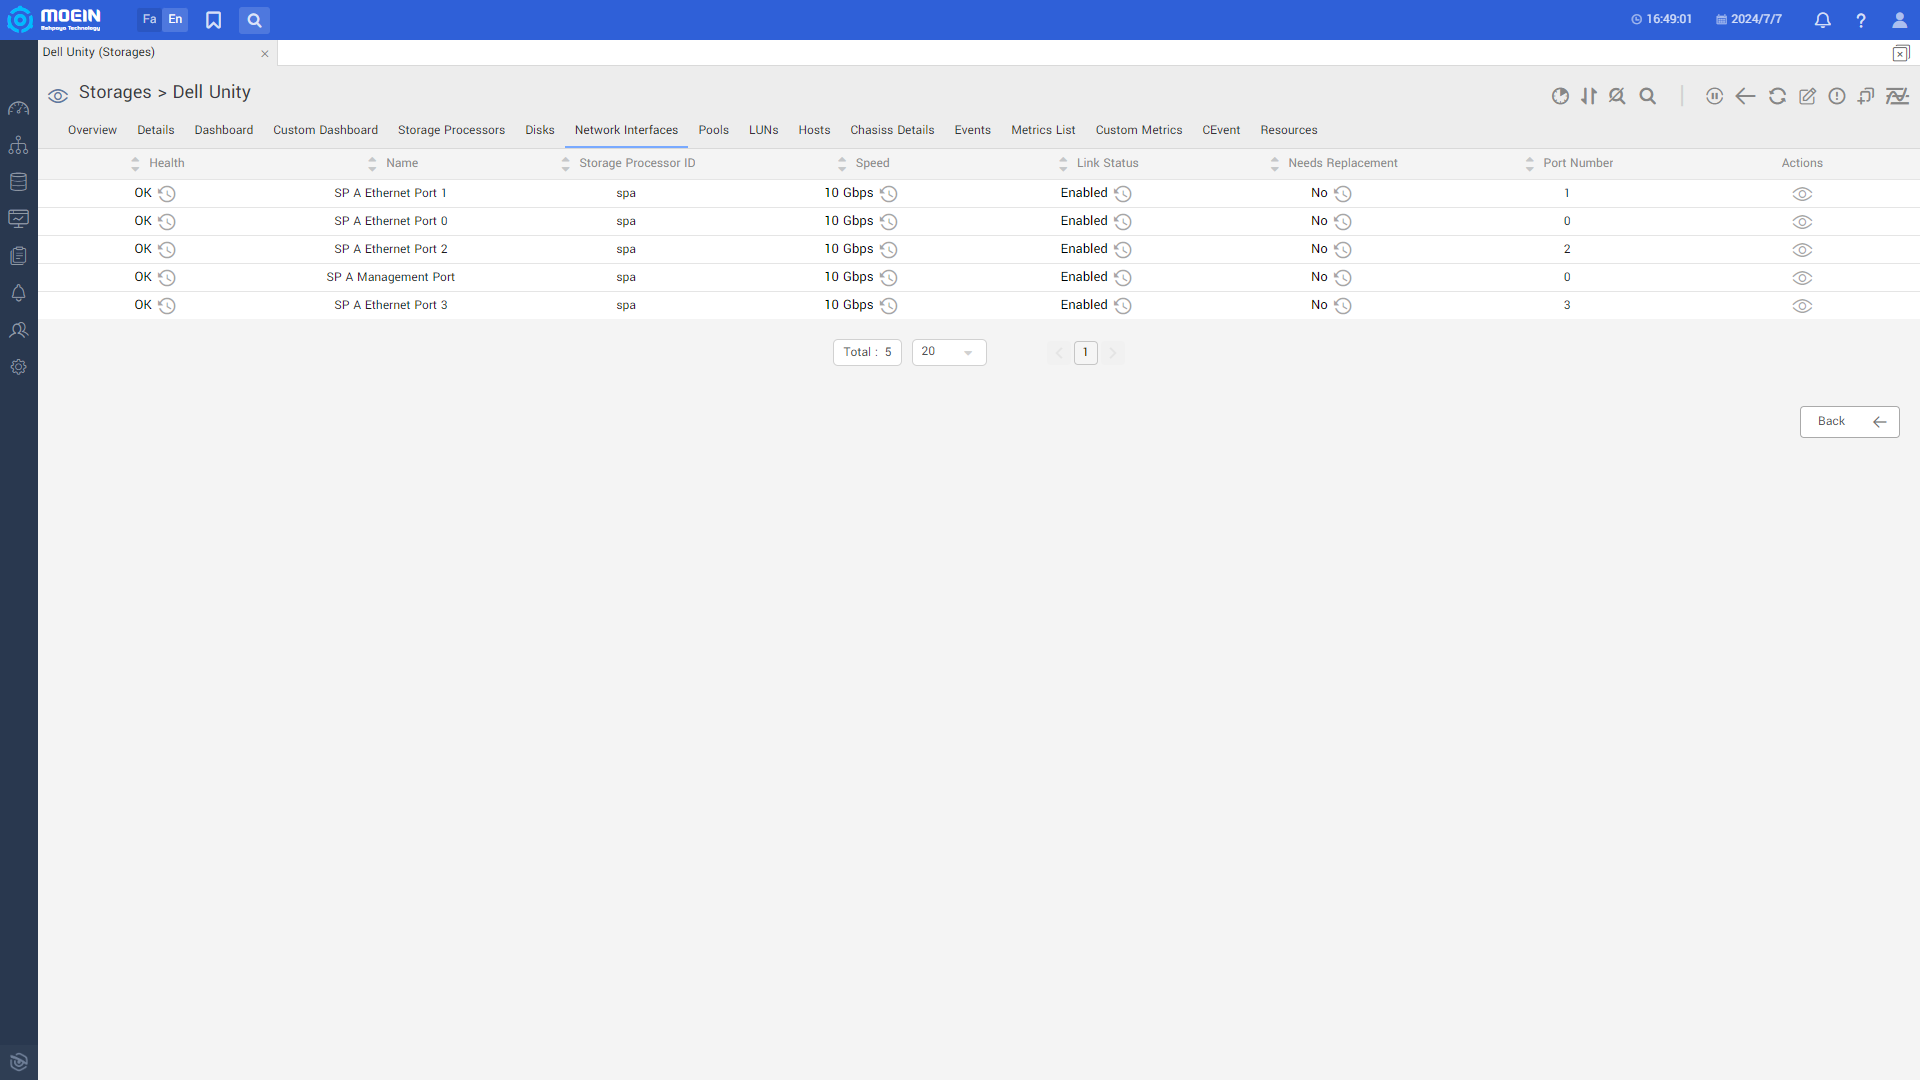Open the search magnifier in page toolbar
Viewport: 1920px width, 1080px height.
[1648, 96]
